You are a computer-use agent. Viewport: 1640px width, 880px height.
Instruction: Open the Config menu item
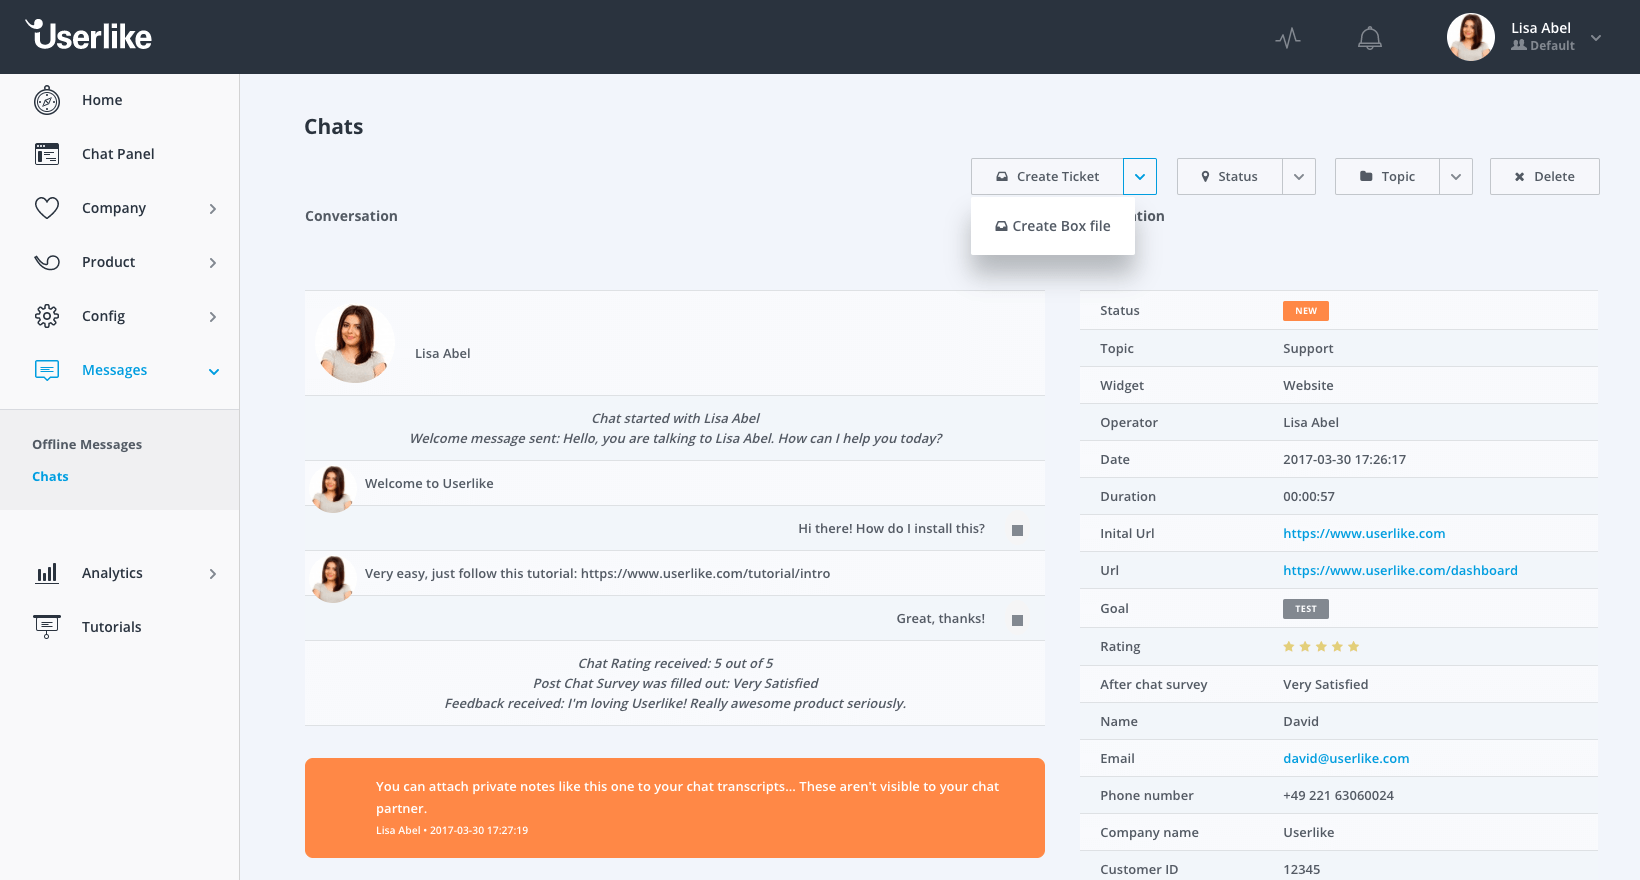pos(103,316)
